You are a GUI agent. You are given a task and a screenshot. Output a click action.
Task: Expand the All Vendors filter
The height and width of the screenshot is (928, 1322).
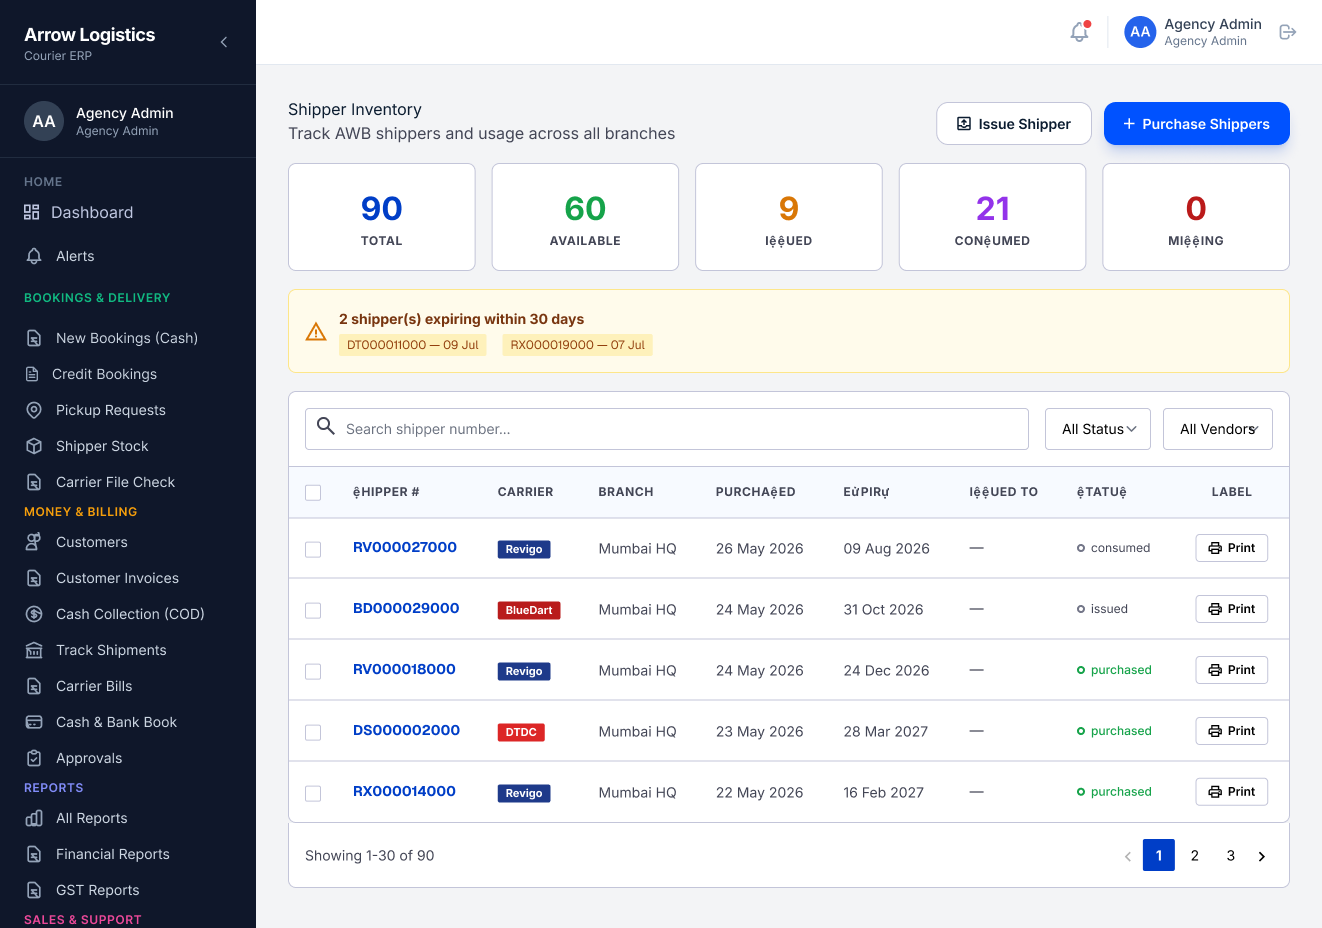pyautogui.click(x=1218, y=429)
